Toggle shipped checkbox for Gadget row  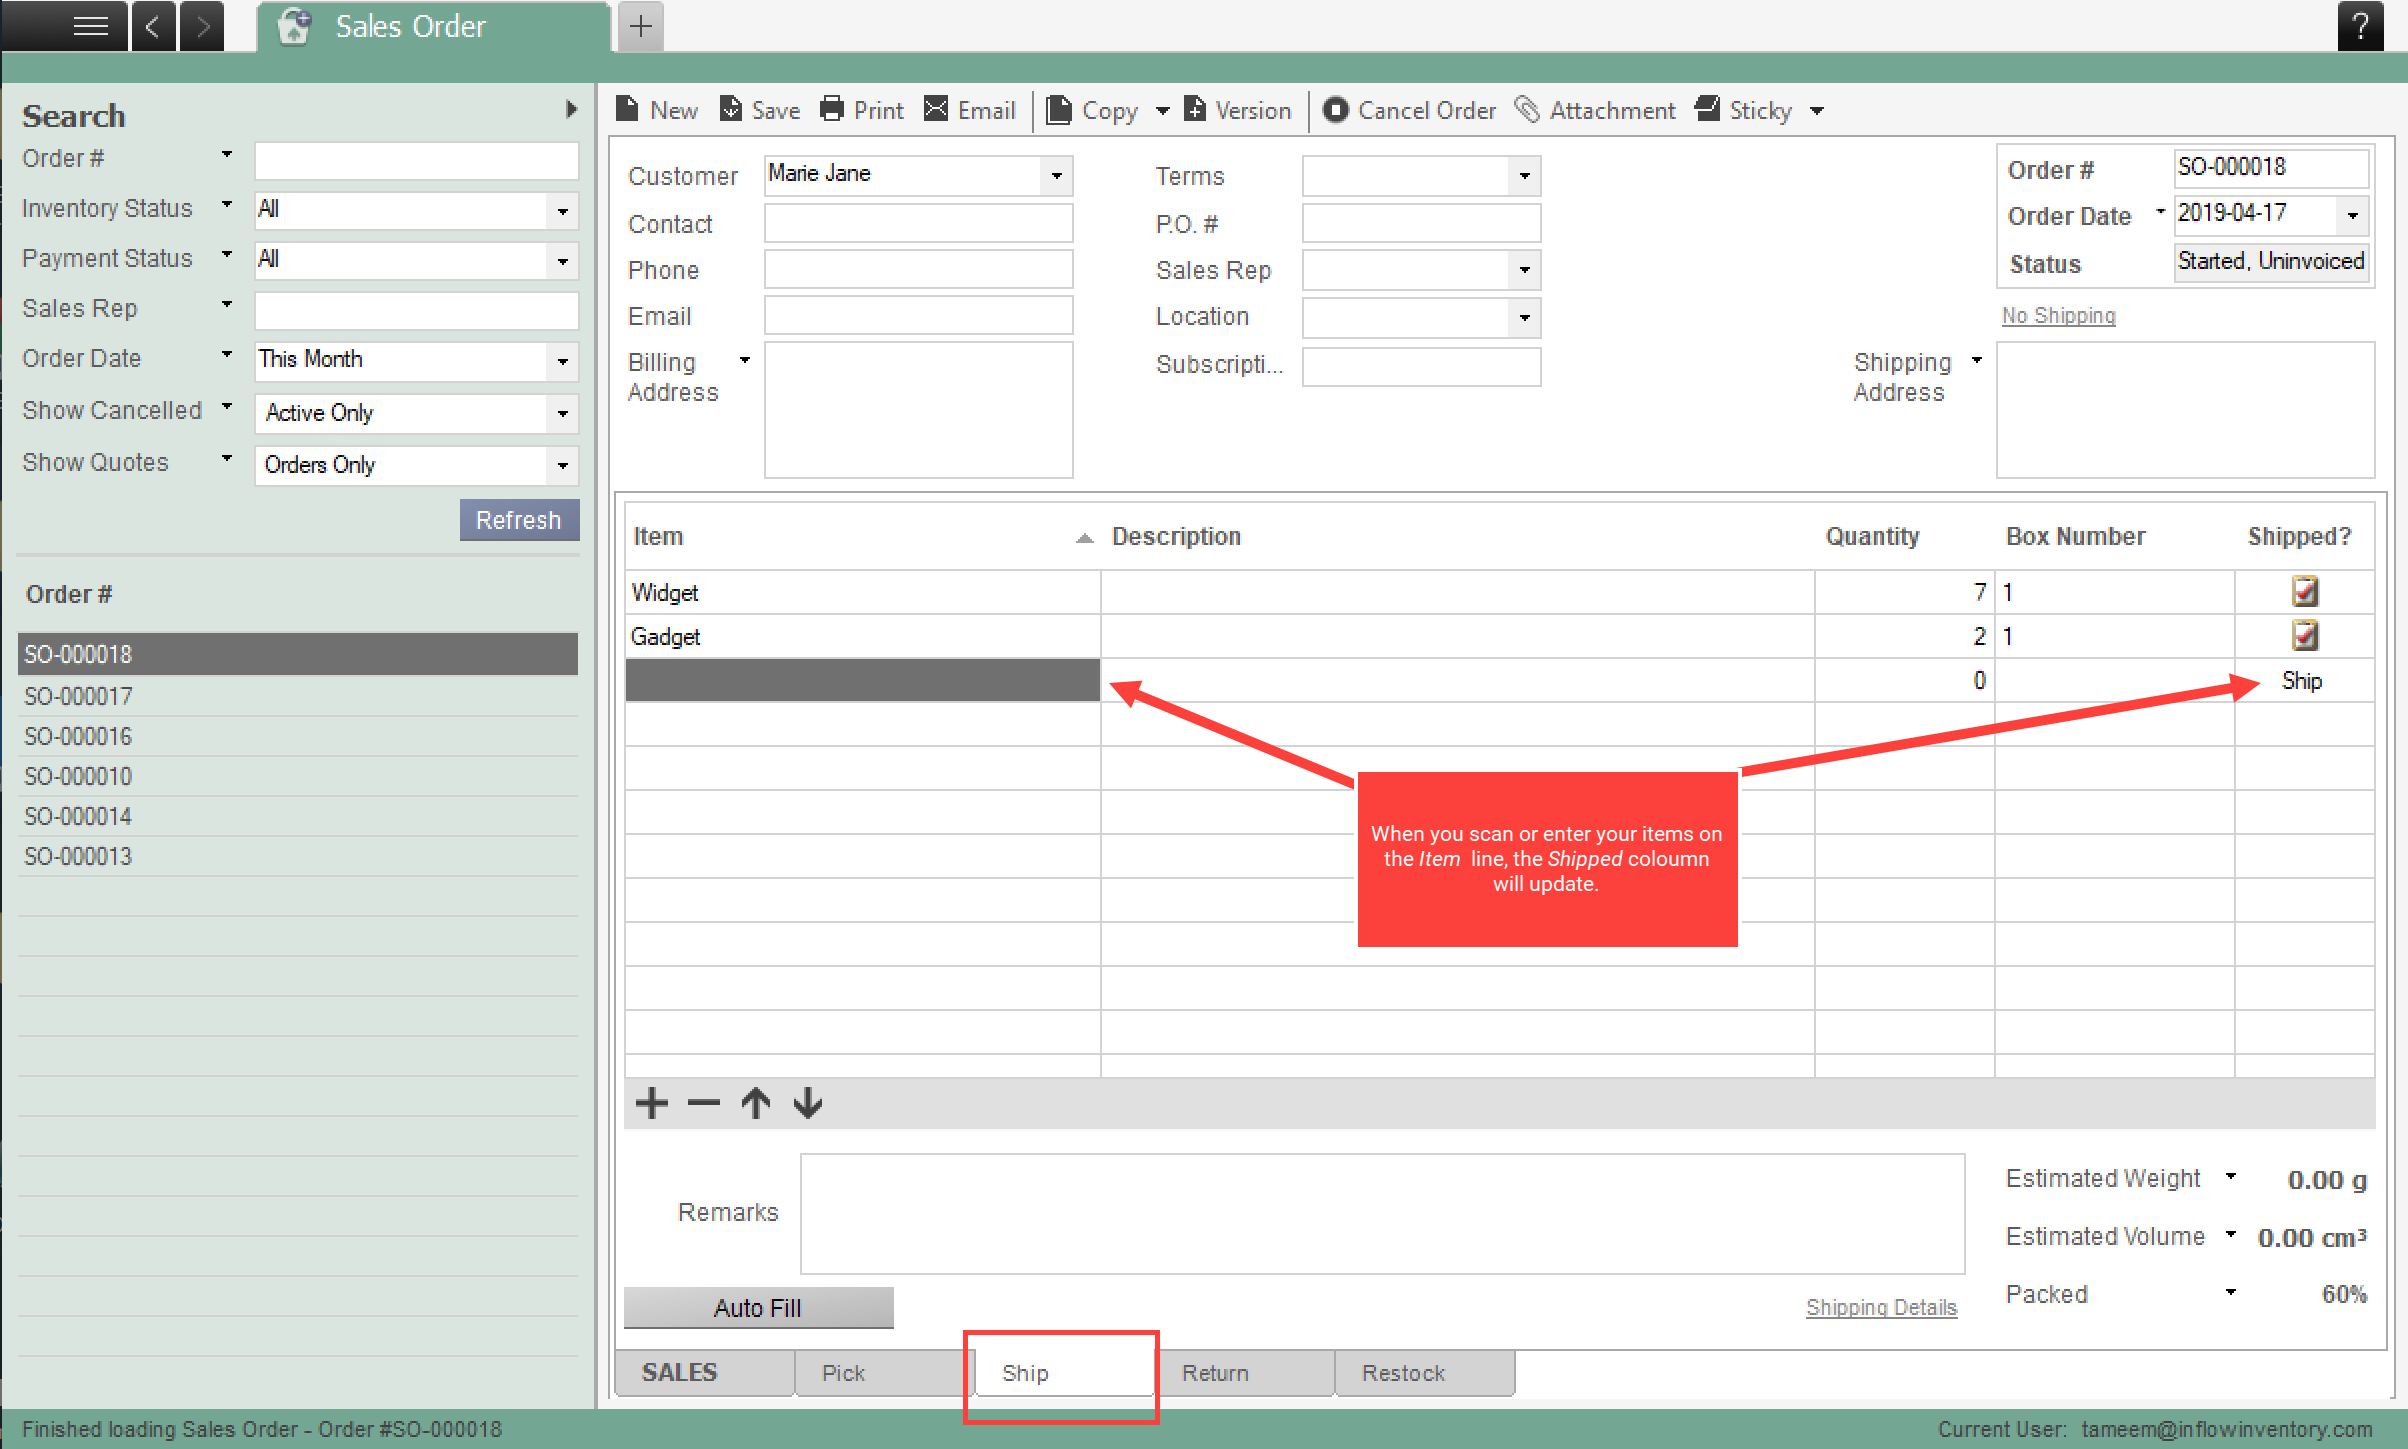2303,637
